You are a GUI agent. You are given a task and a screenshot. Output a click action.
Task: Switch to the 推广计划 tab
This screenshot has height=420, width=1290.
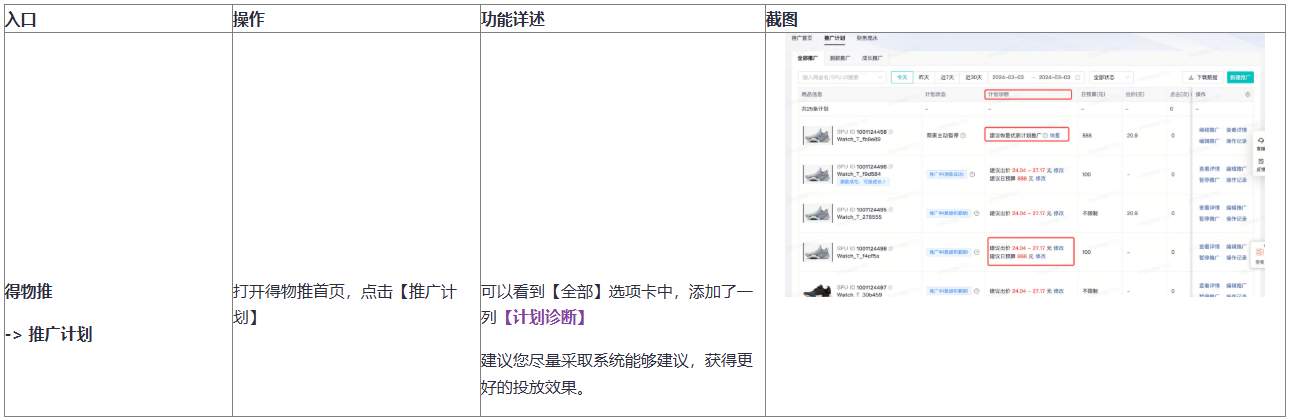click(834, 38)
